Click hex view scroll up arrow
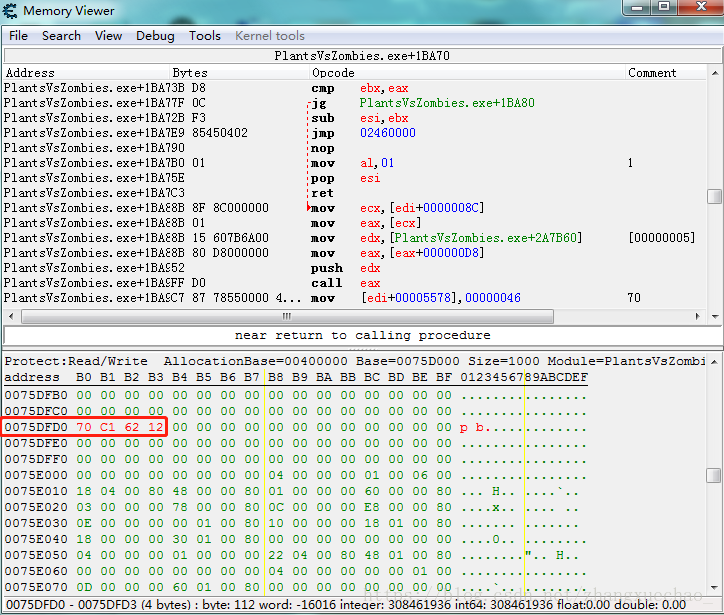The image size is (724, 615). tap(715, 362)
